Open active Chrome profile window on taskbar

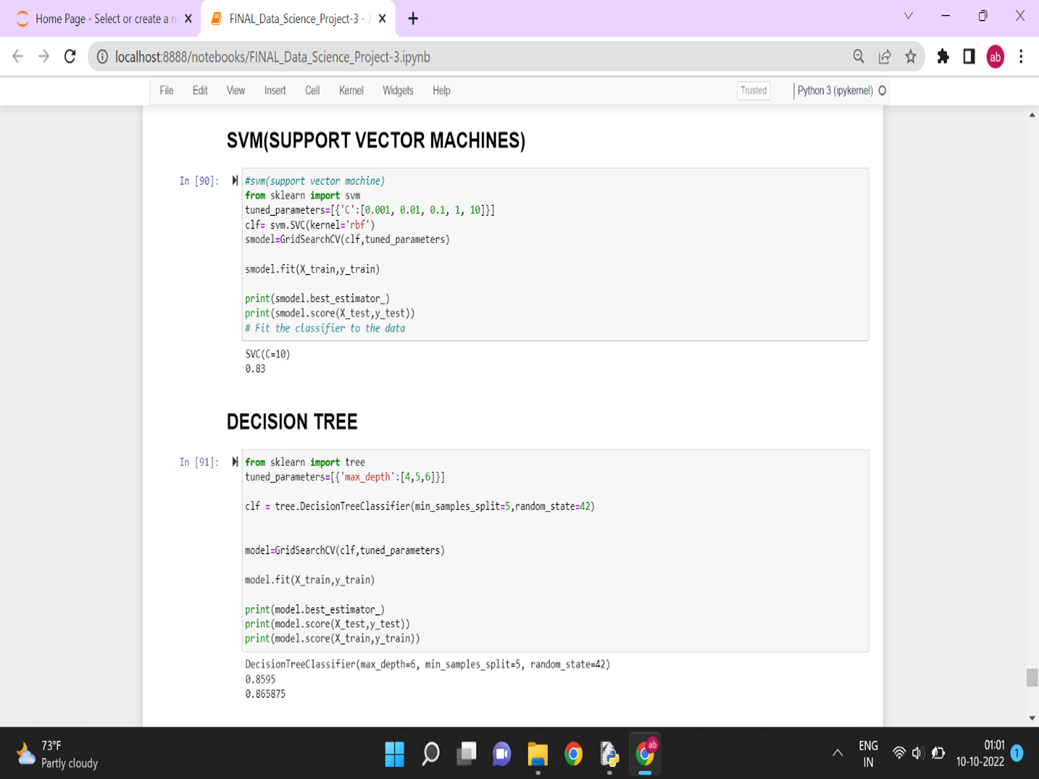tap(645, 754)
